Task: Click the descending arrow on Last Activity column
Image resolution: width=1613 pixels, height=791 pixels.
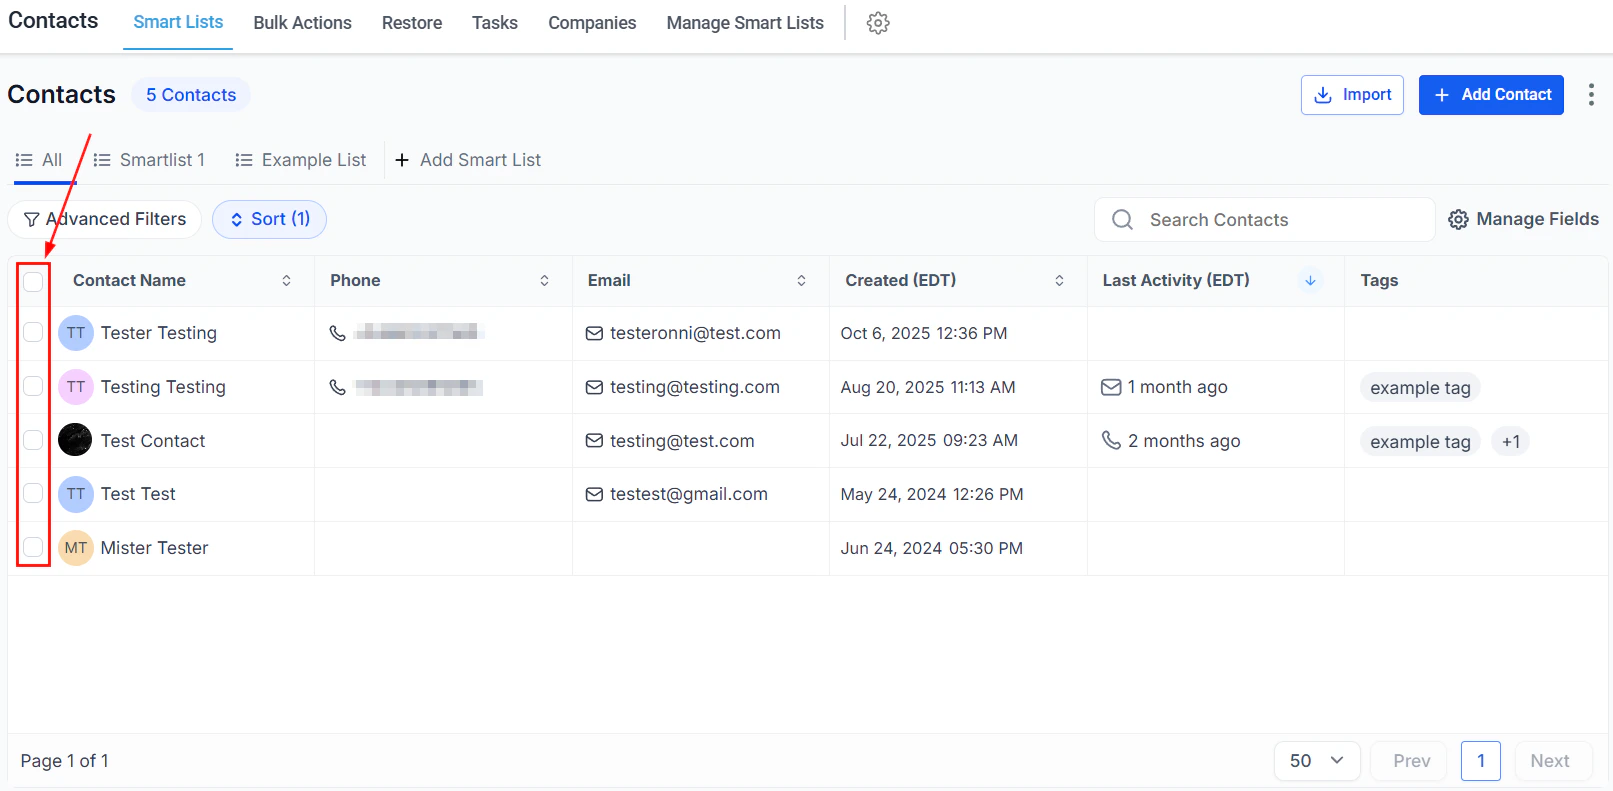Action: (1310, 281)
